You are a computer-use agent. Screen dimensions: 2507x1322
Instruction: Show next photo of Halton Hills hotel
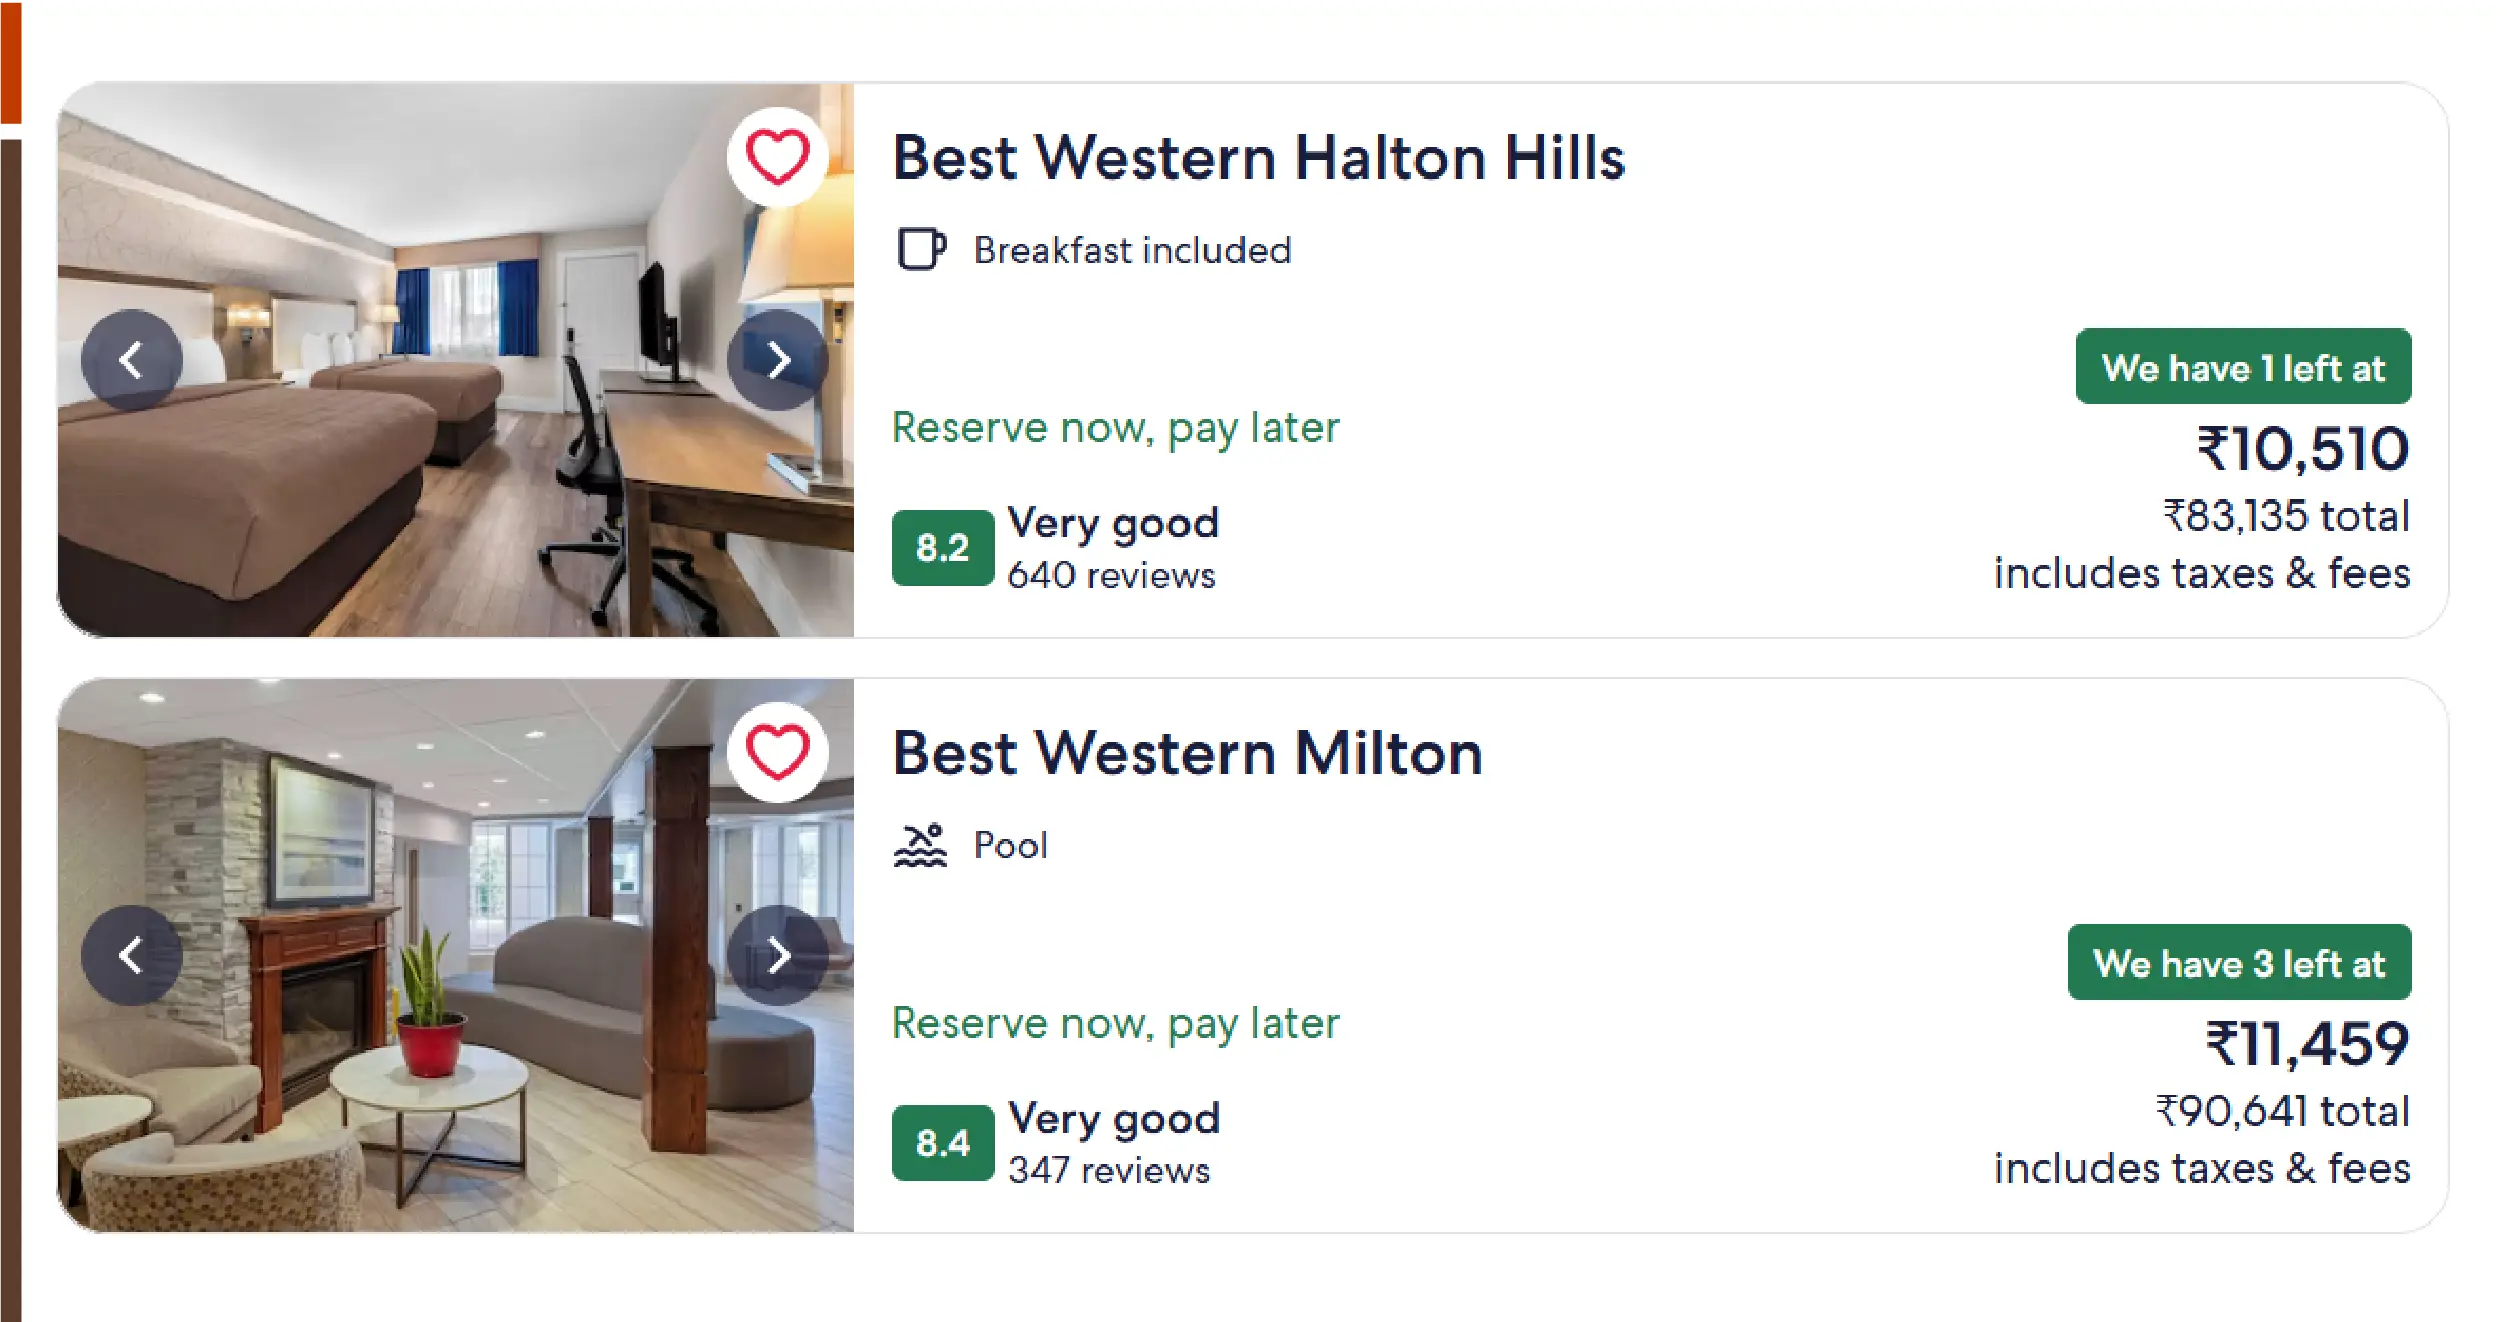[777, 360]
